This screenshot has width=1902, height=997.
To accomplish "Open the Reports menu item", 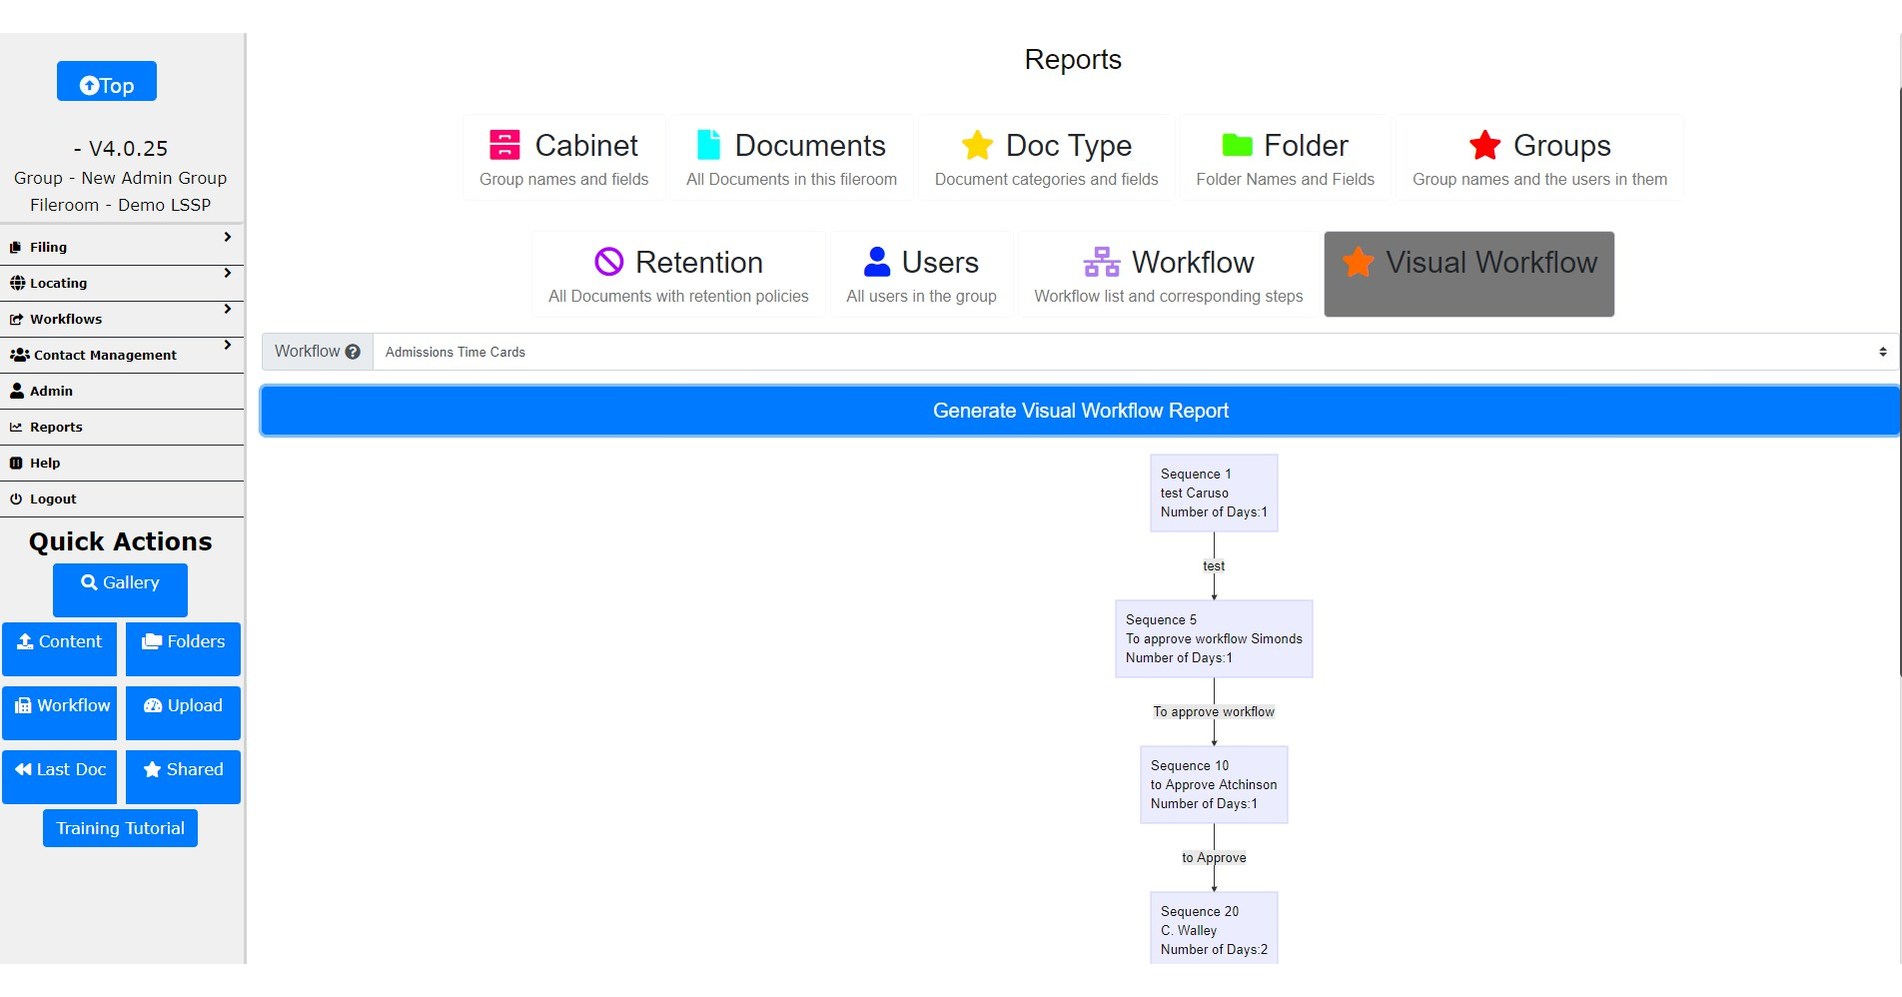I will [122, 427].
